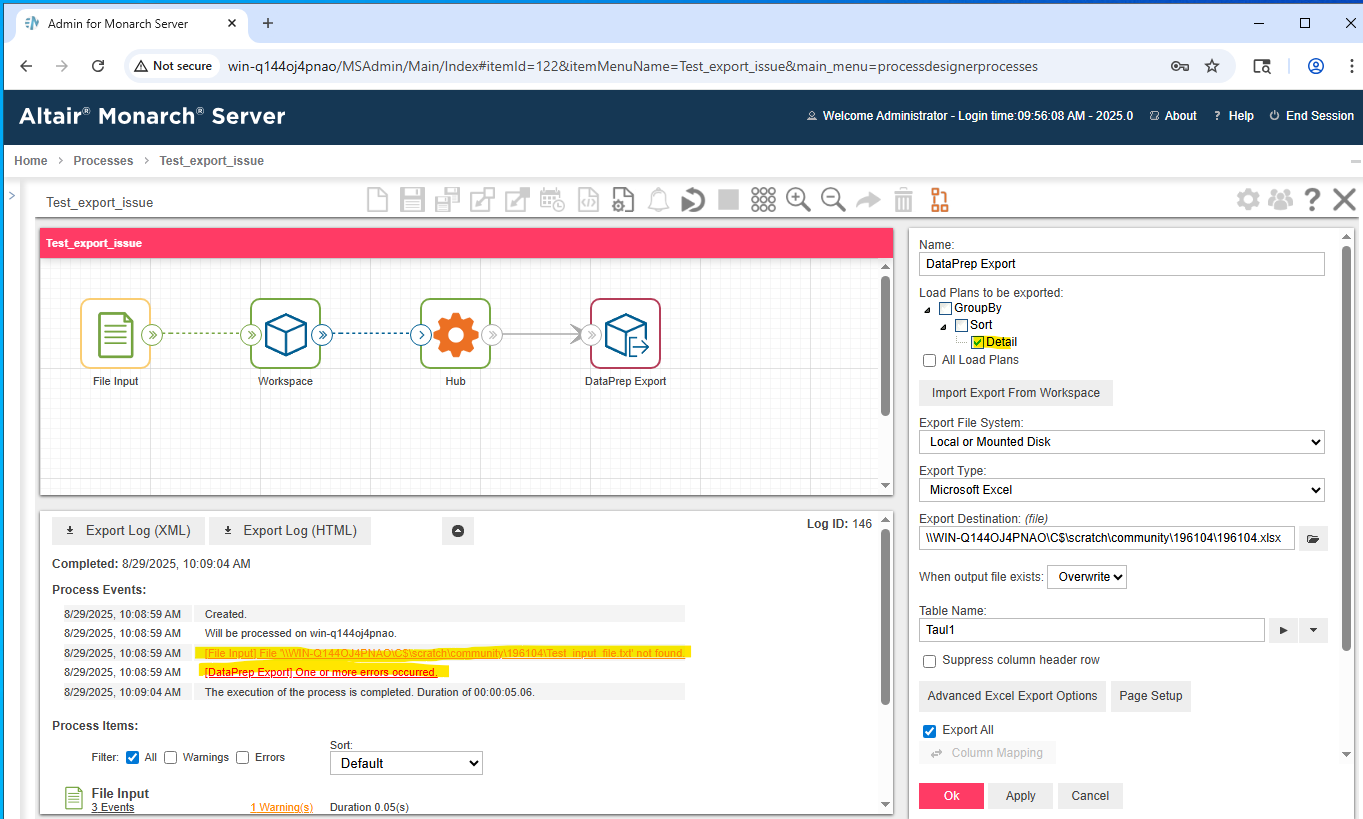Select the DataPrep Export node

click(x=625, y=334)
